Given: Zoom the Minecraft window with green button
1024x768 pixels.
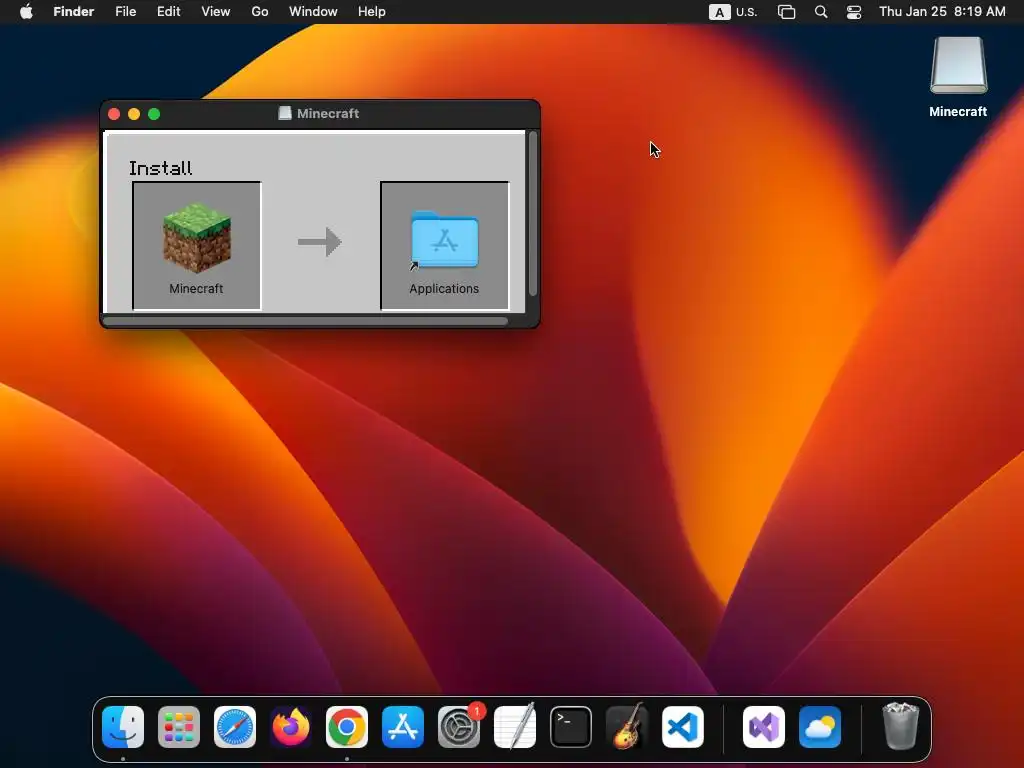Looking at the screenshot, I should pyautogui.click(x=154, y=114).
